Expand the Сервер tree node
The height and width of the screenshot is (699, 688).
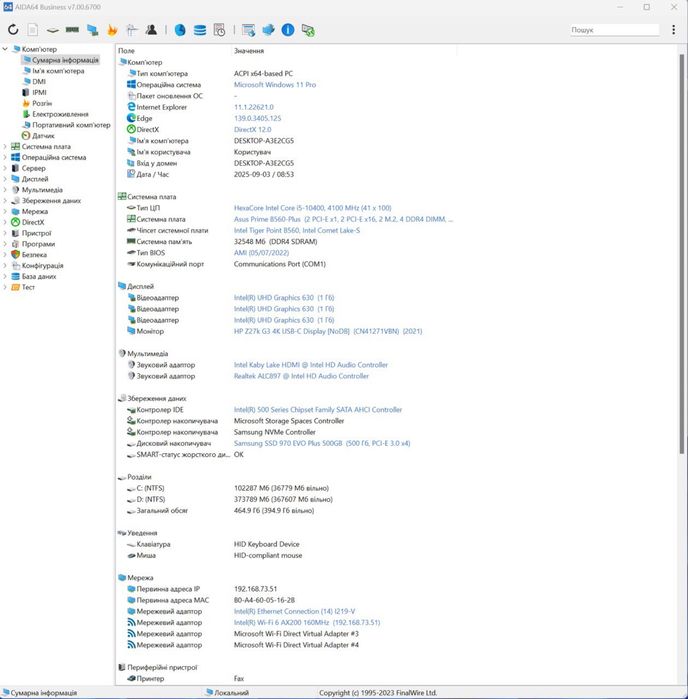pos(5,168)
